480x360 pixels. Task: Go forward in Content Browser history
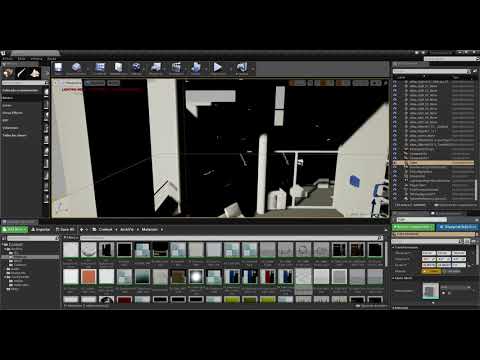click(x=87, y=230)
